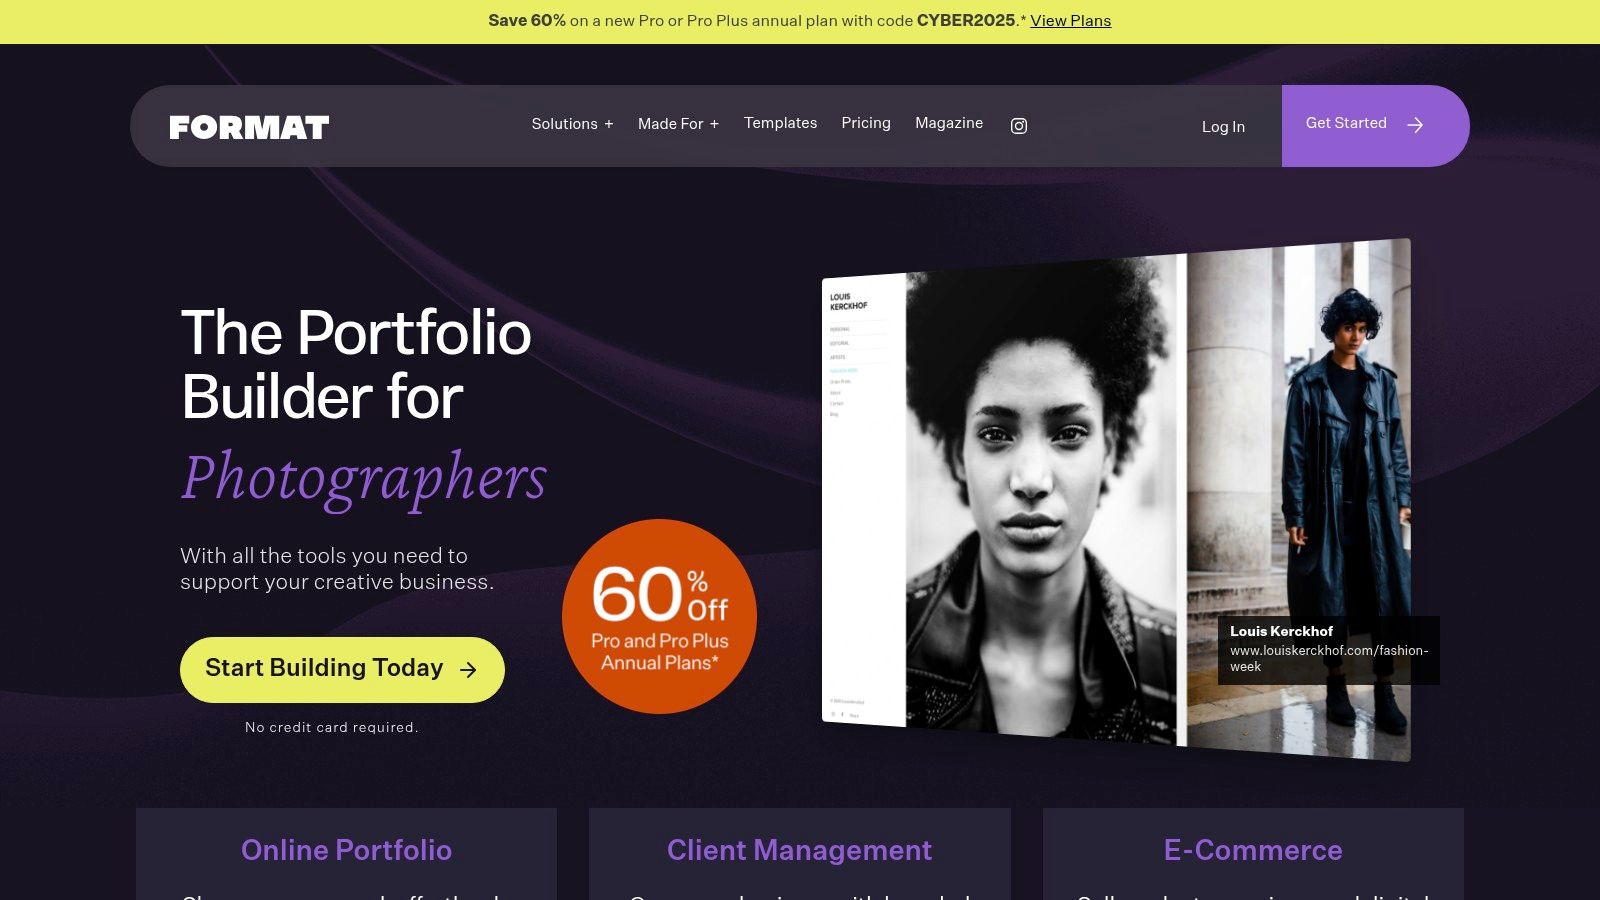Click the orange 60% Off badge

(x=659, y=616)
